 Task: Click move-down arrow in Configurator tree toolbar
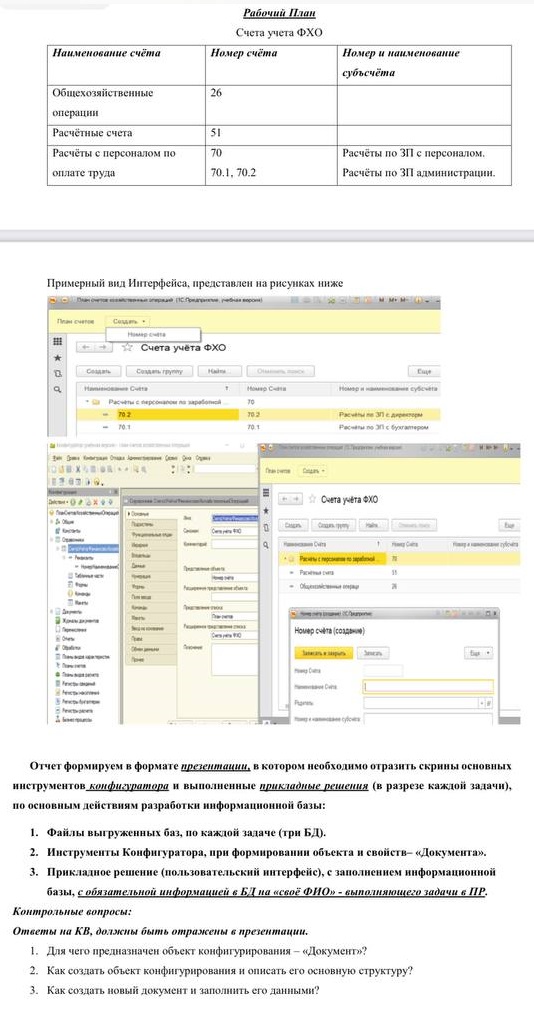click(110, 502)
